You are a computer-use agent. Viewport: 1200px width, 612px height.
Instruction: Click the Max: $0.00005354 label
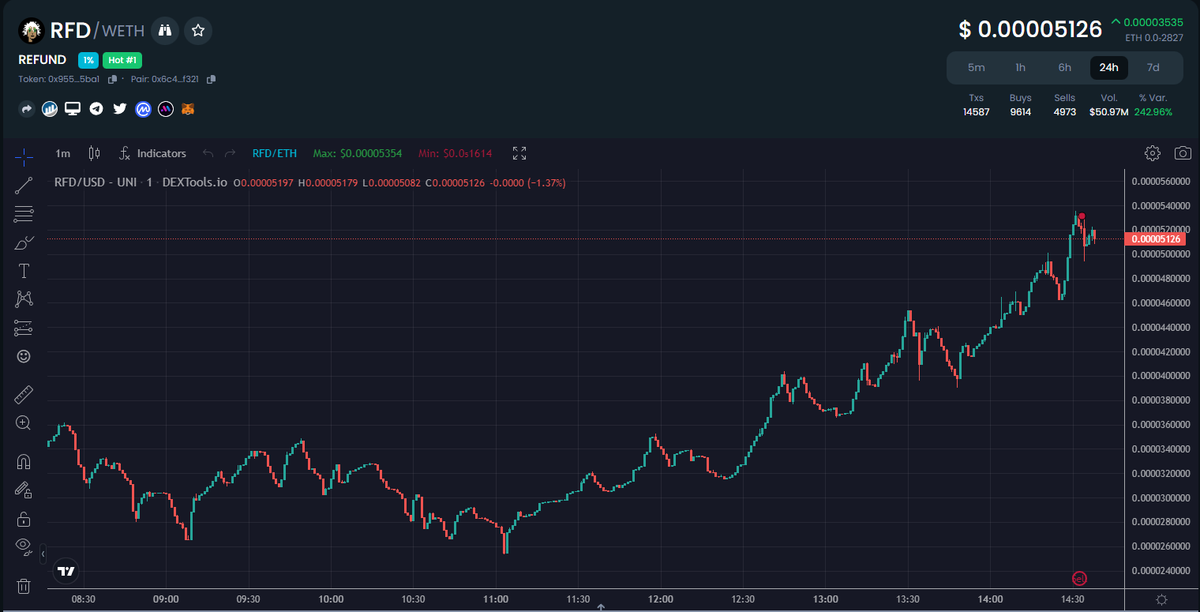tap(357, 153)
